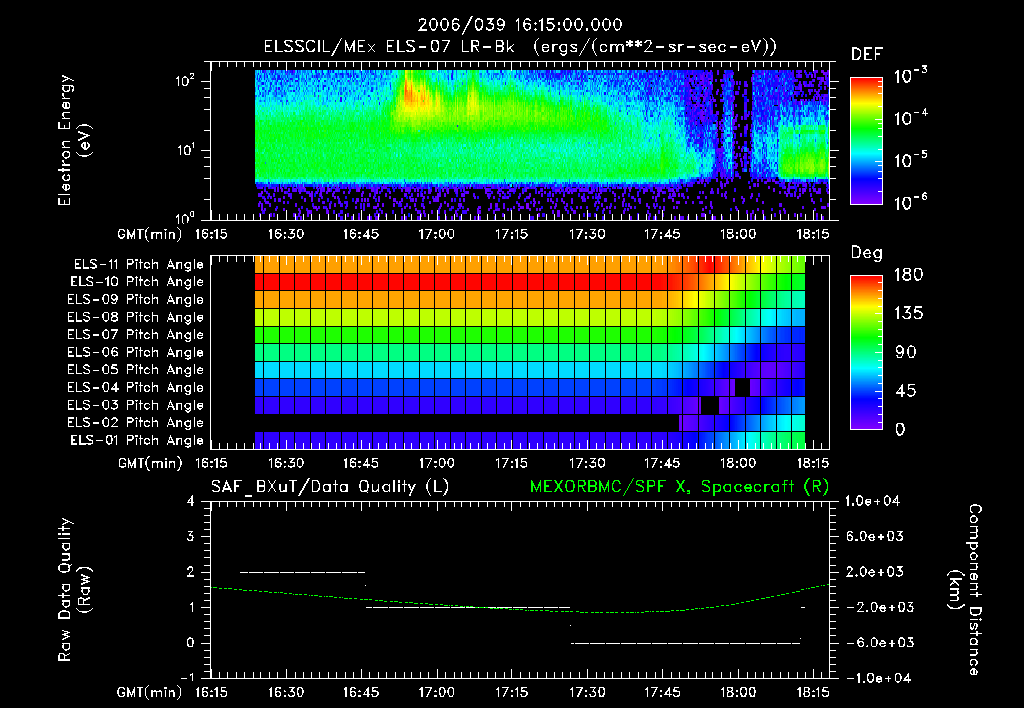
Task: Click the DEF color bar scale
Action: pos(867,141)
